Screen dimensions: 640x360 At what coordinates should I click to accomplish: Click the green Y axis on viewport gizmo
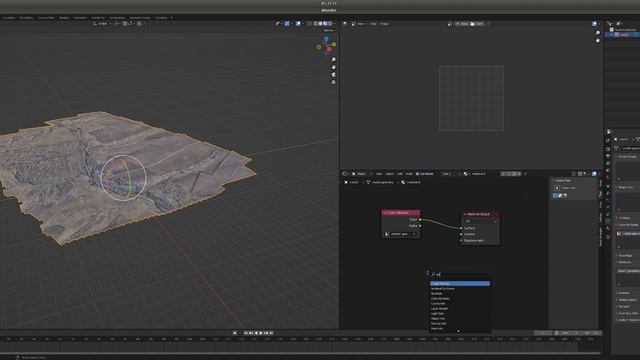click(x=334, y=44)
